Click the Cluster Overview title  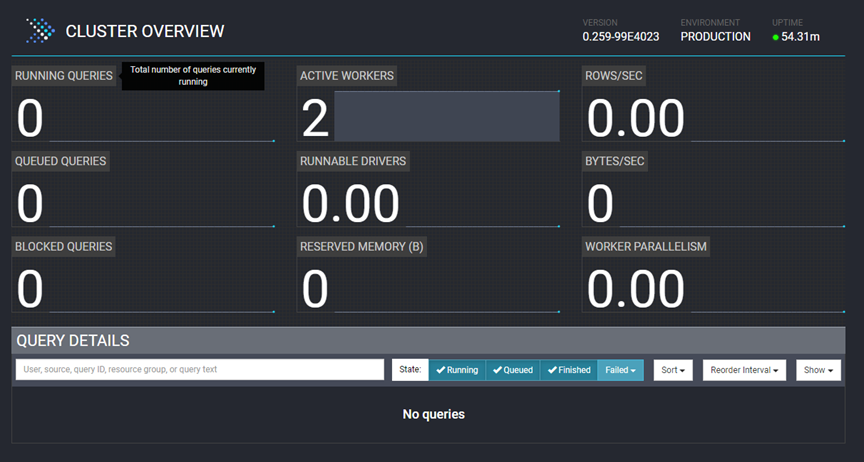tap(145, 31)
